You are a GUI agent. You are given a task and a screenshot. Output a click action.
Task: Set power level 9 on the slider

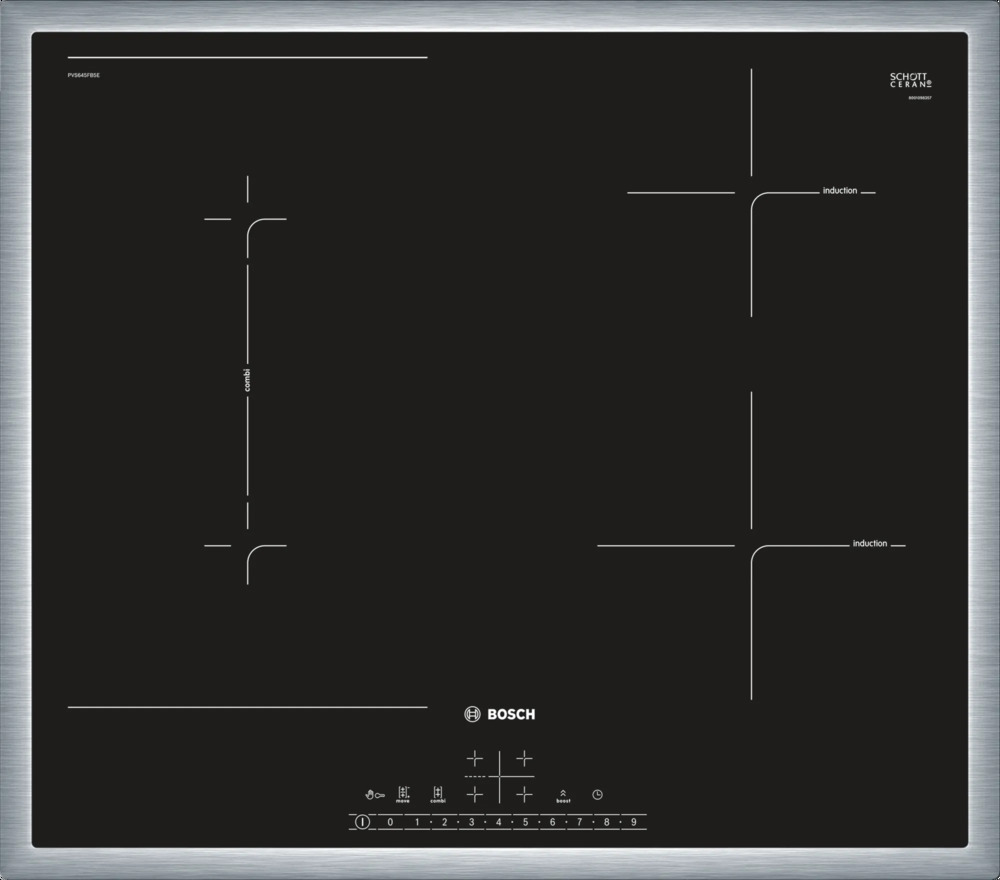(633, 822)
